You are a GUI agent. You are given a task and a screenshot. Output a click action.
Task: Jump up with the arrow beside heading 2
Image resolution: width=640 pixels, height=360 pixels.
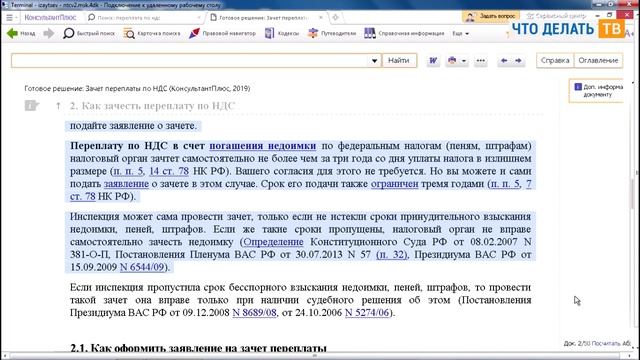point(58,106)
